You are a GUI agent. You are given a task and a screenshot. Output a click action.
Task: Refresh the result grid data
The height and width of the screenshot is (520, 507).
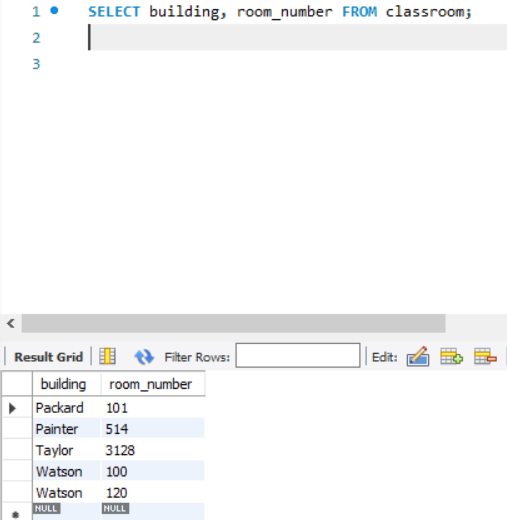(x=144, y=357)
